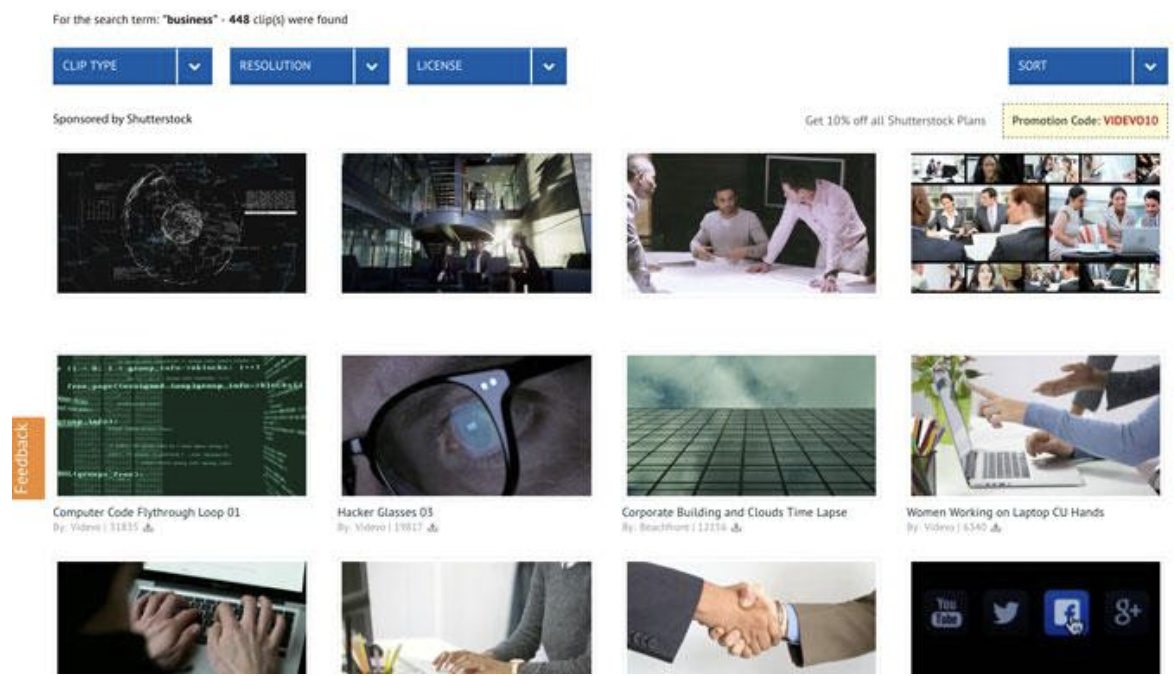This screenshot has width=1174, height=676.
Task: Expand the Sort dropdown
Action: 1088,66
